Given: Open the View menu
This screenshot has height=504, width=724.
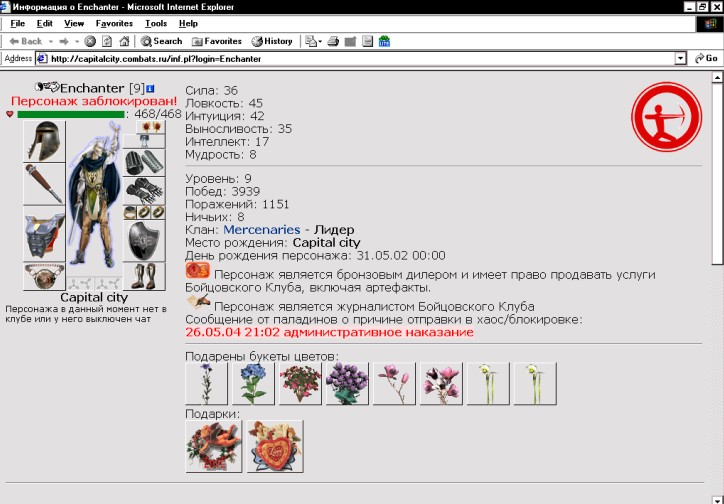Looking at the screenshot, I should 74,24.
